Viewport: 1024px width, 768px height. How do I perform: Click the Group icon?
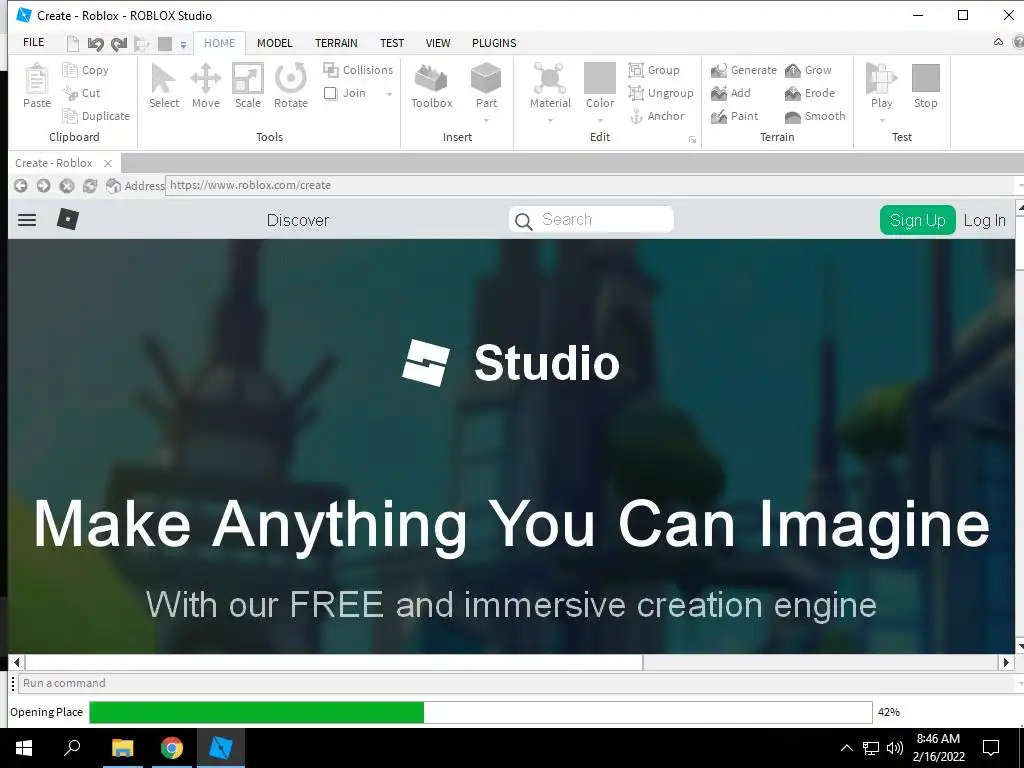coord(636,69)
